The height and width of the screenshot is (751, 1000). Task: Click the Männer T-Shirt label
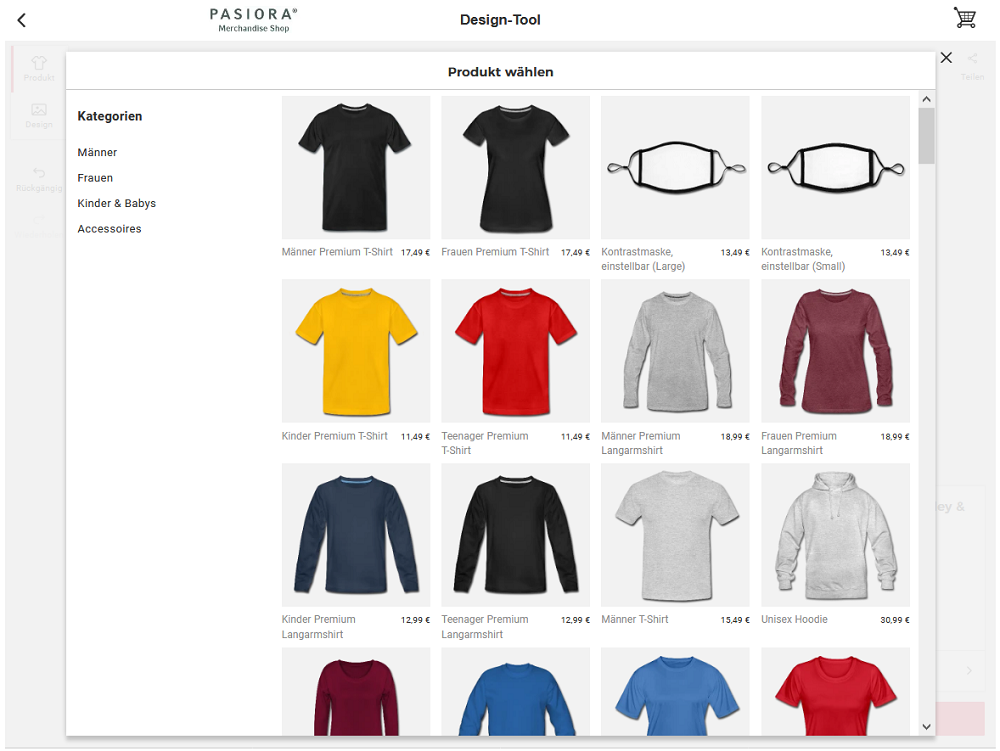click(x=635, y=619)
